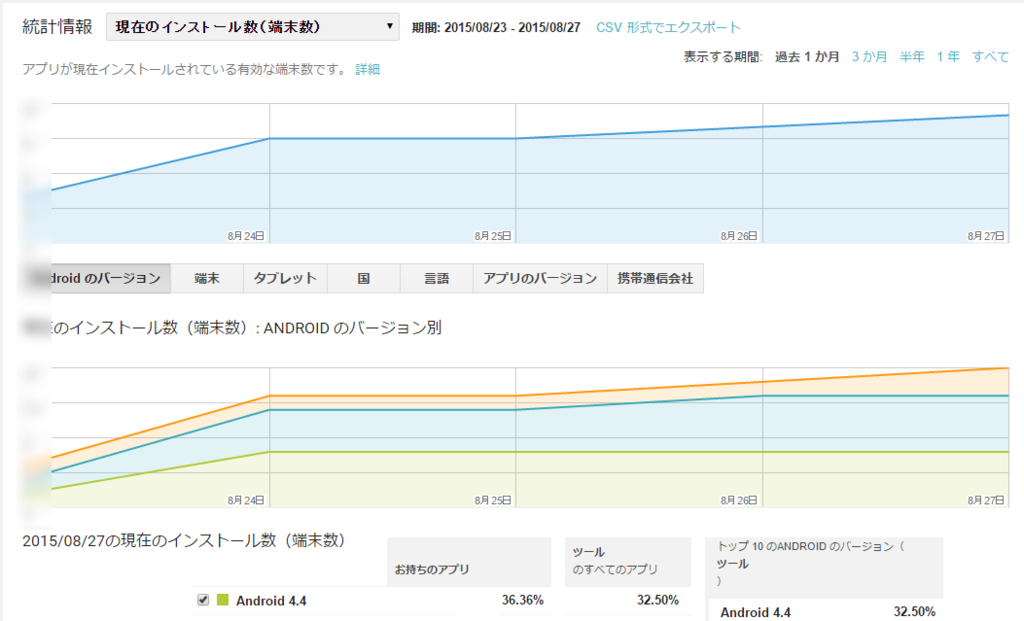The height and width of the screenshot is (621, 1024).
Task: Switch to the 言語 tab
Action: 437,277
